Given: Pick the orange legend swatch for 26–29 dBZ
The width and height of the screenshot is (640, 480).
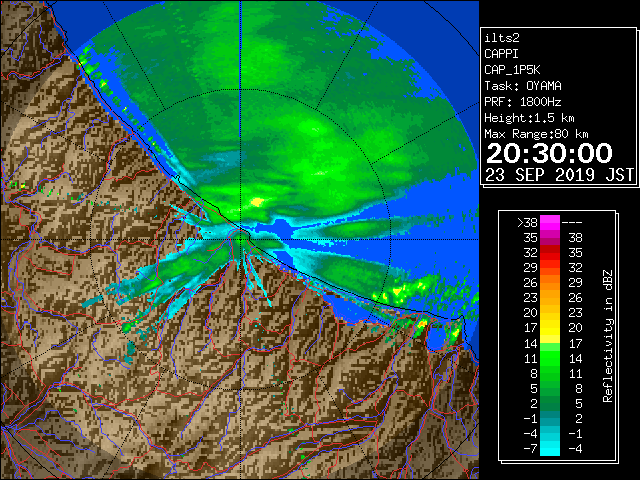Looking at the screenshot, I should pyautogui.click(x=550, y=283).
